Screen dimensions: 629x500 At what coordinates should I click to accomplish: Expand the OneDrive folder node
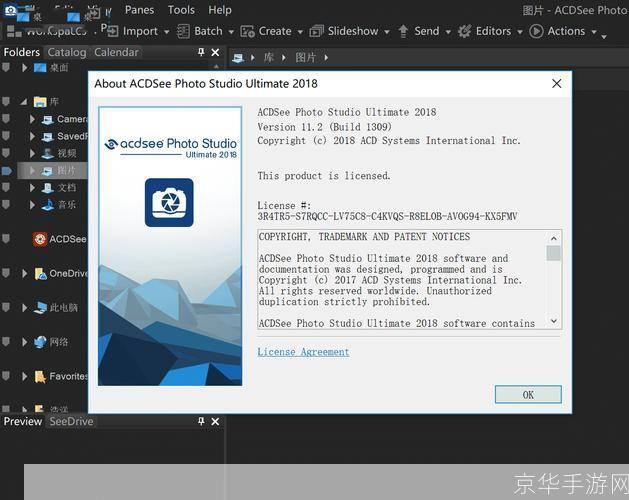point(24,273)
